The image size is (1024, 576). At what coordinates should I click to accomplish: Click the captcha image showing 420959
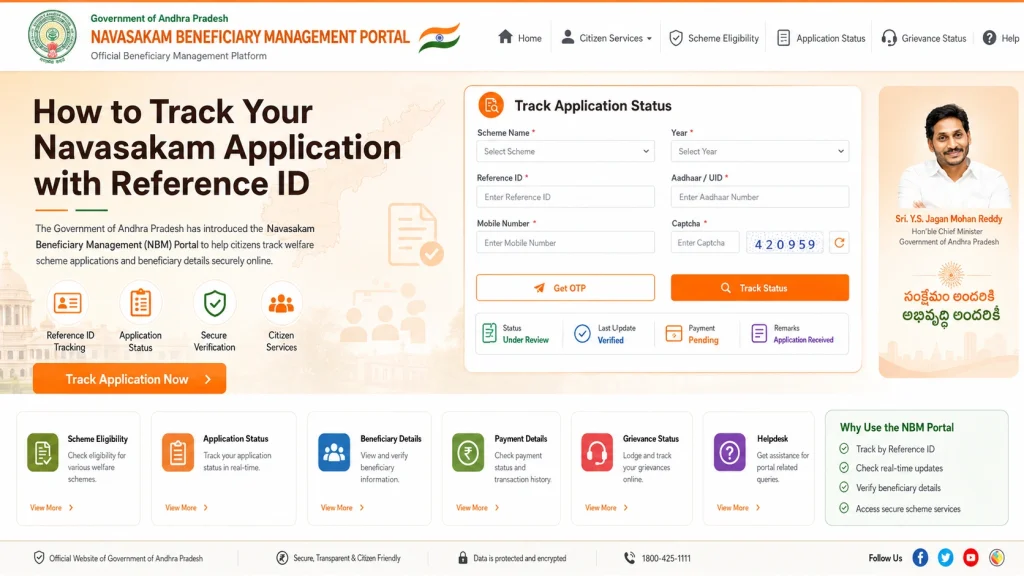[x=784, y=244]
